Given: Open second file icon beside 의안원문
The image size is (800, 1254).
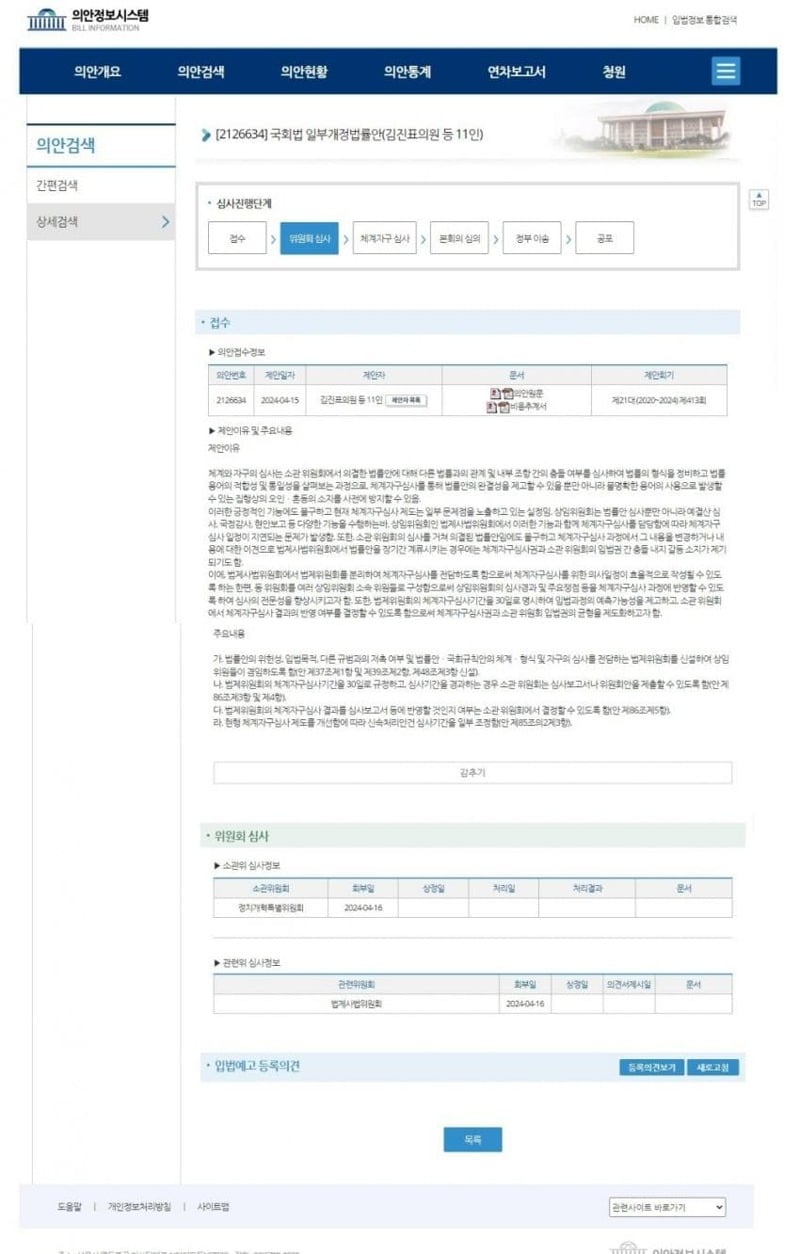Looking at the screenshot, I should coord(507,392).
